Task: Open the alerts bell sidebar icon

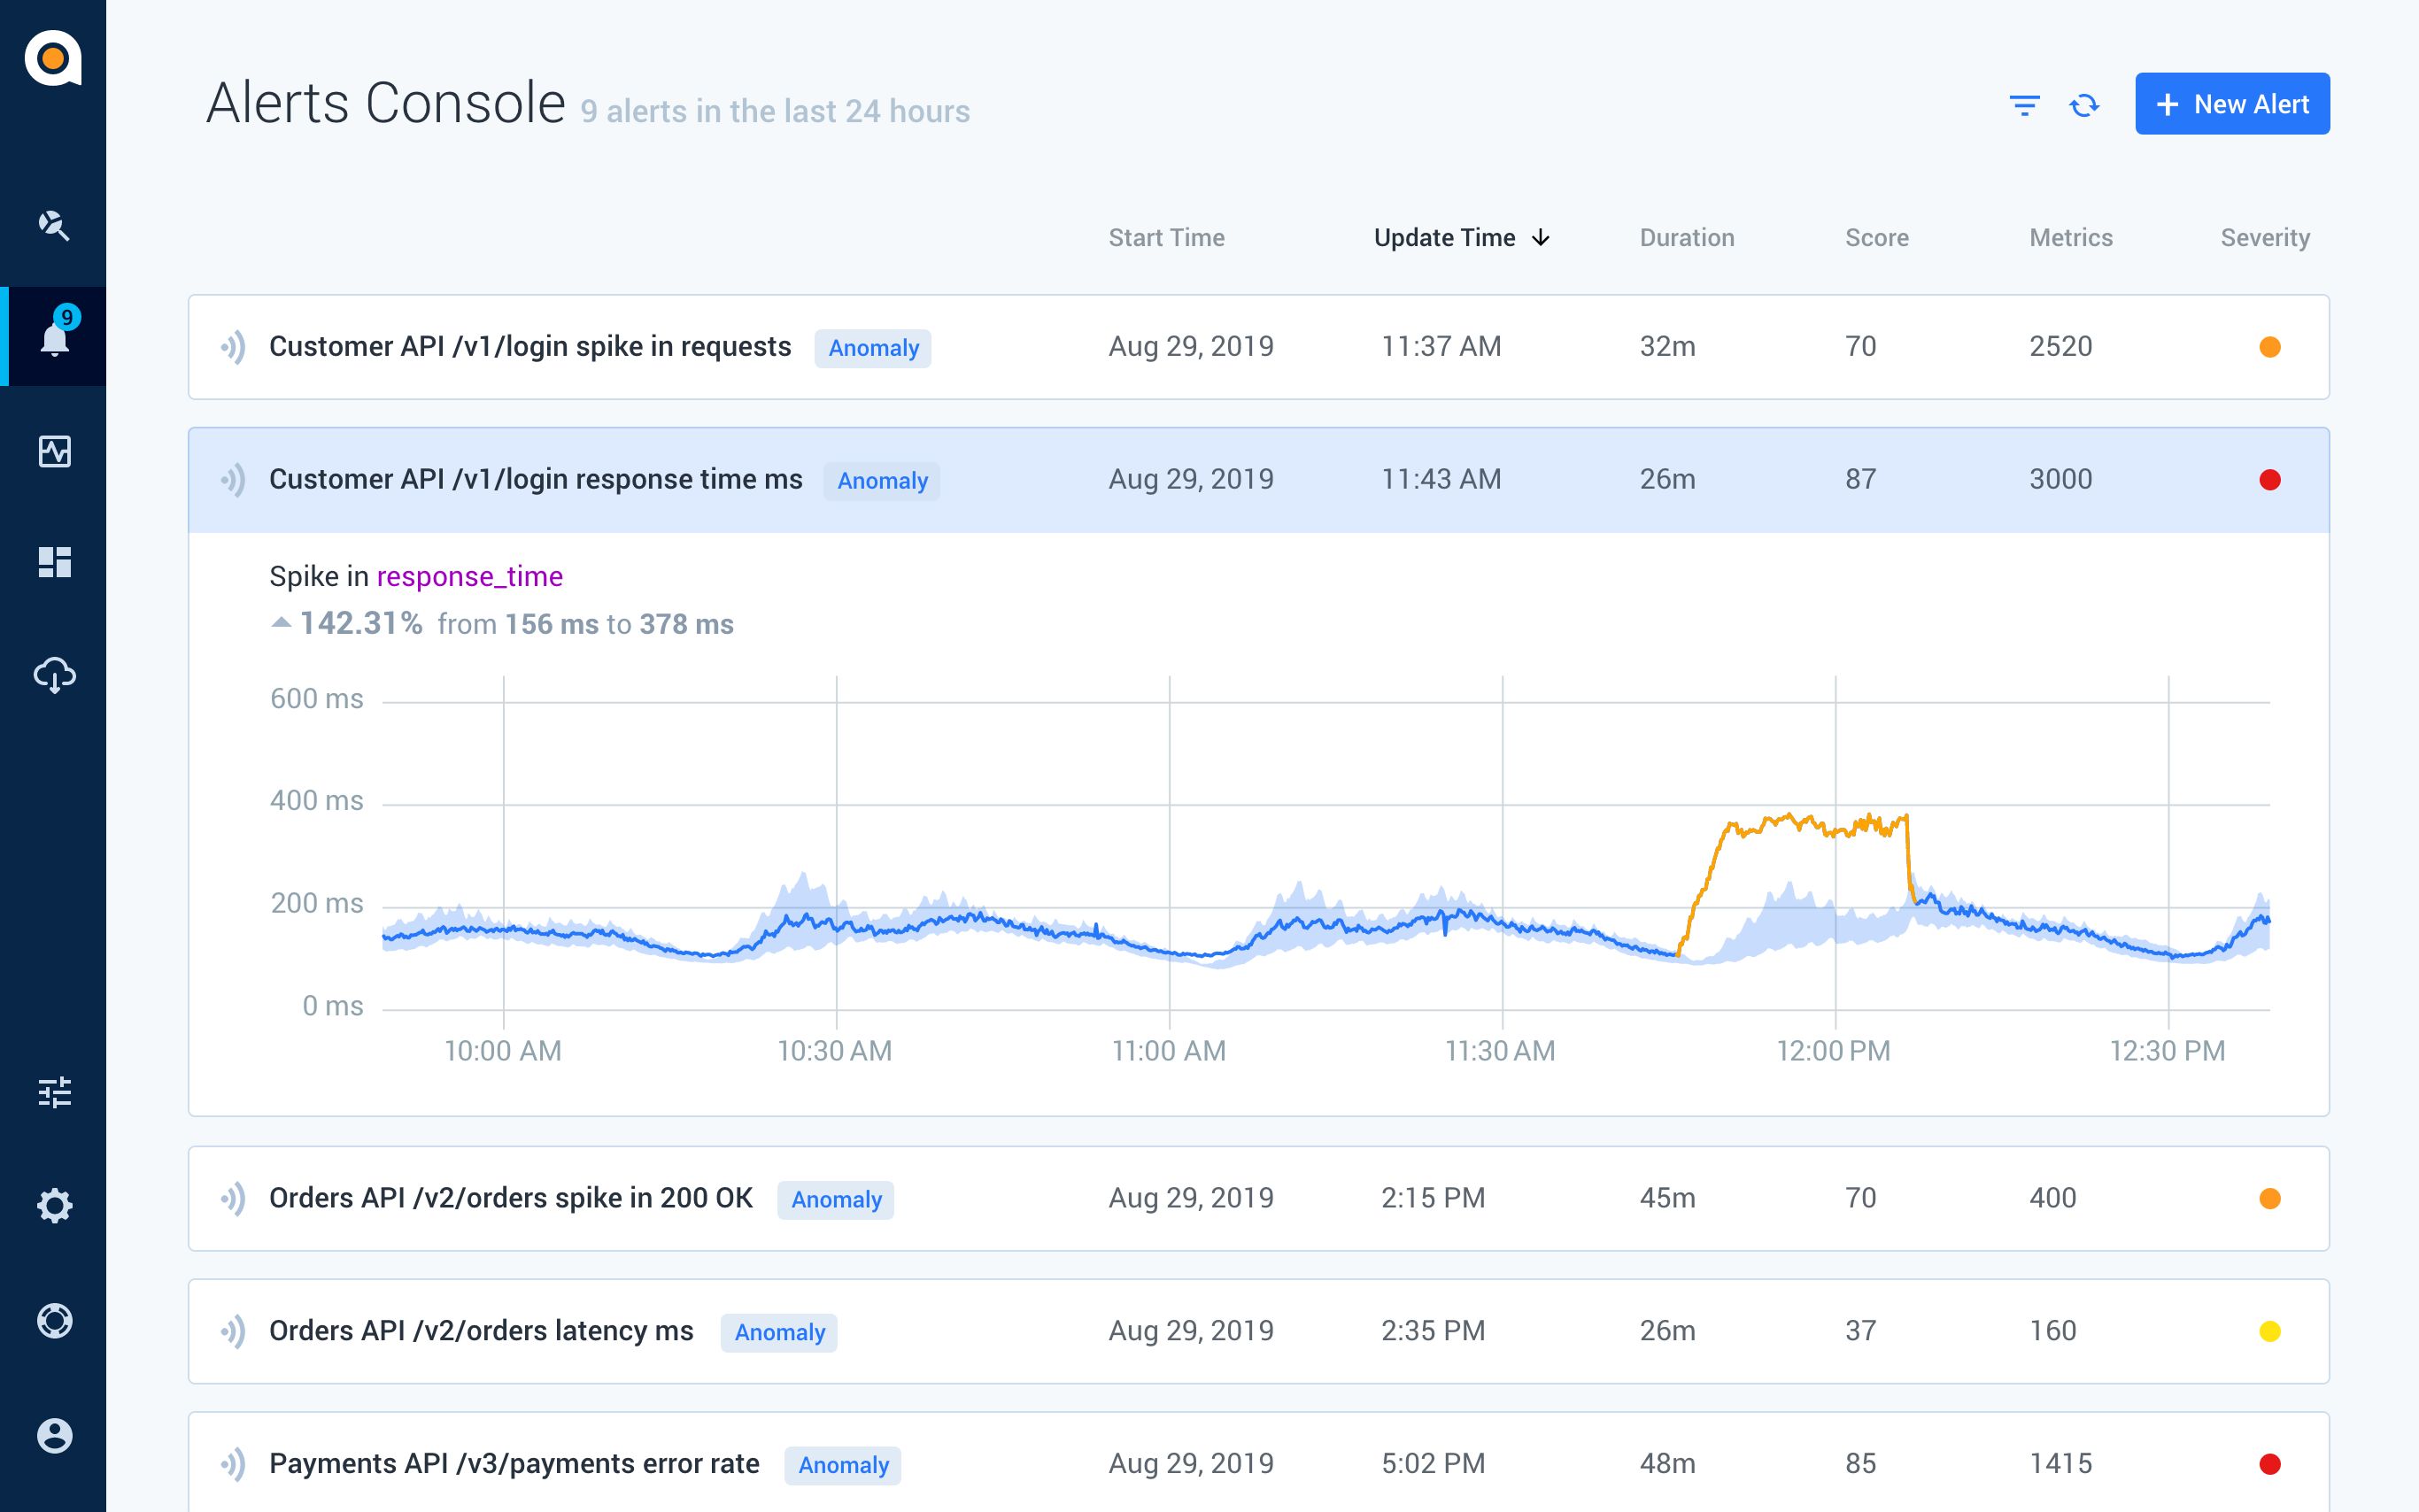Action: pyautogui.click(x=54, y=337)
